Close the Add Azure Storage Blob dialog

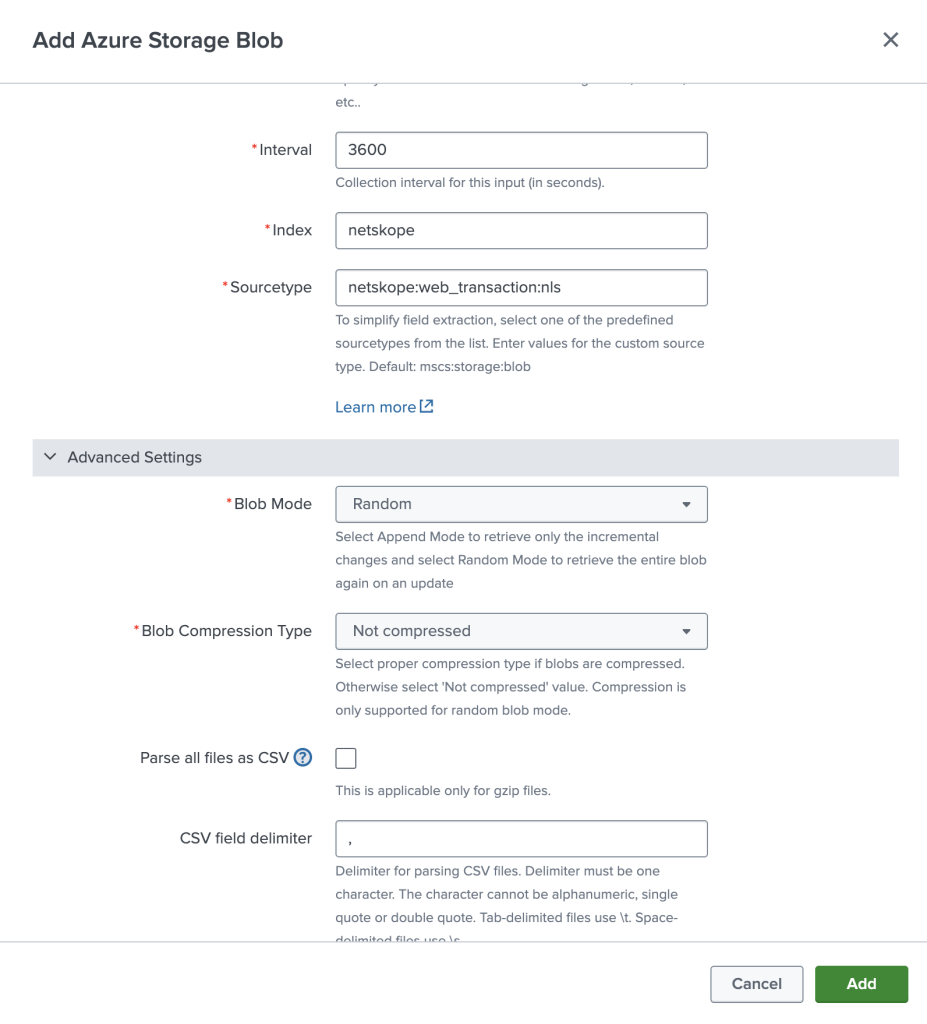(x=890, y=40)
